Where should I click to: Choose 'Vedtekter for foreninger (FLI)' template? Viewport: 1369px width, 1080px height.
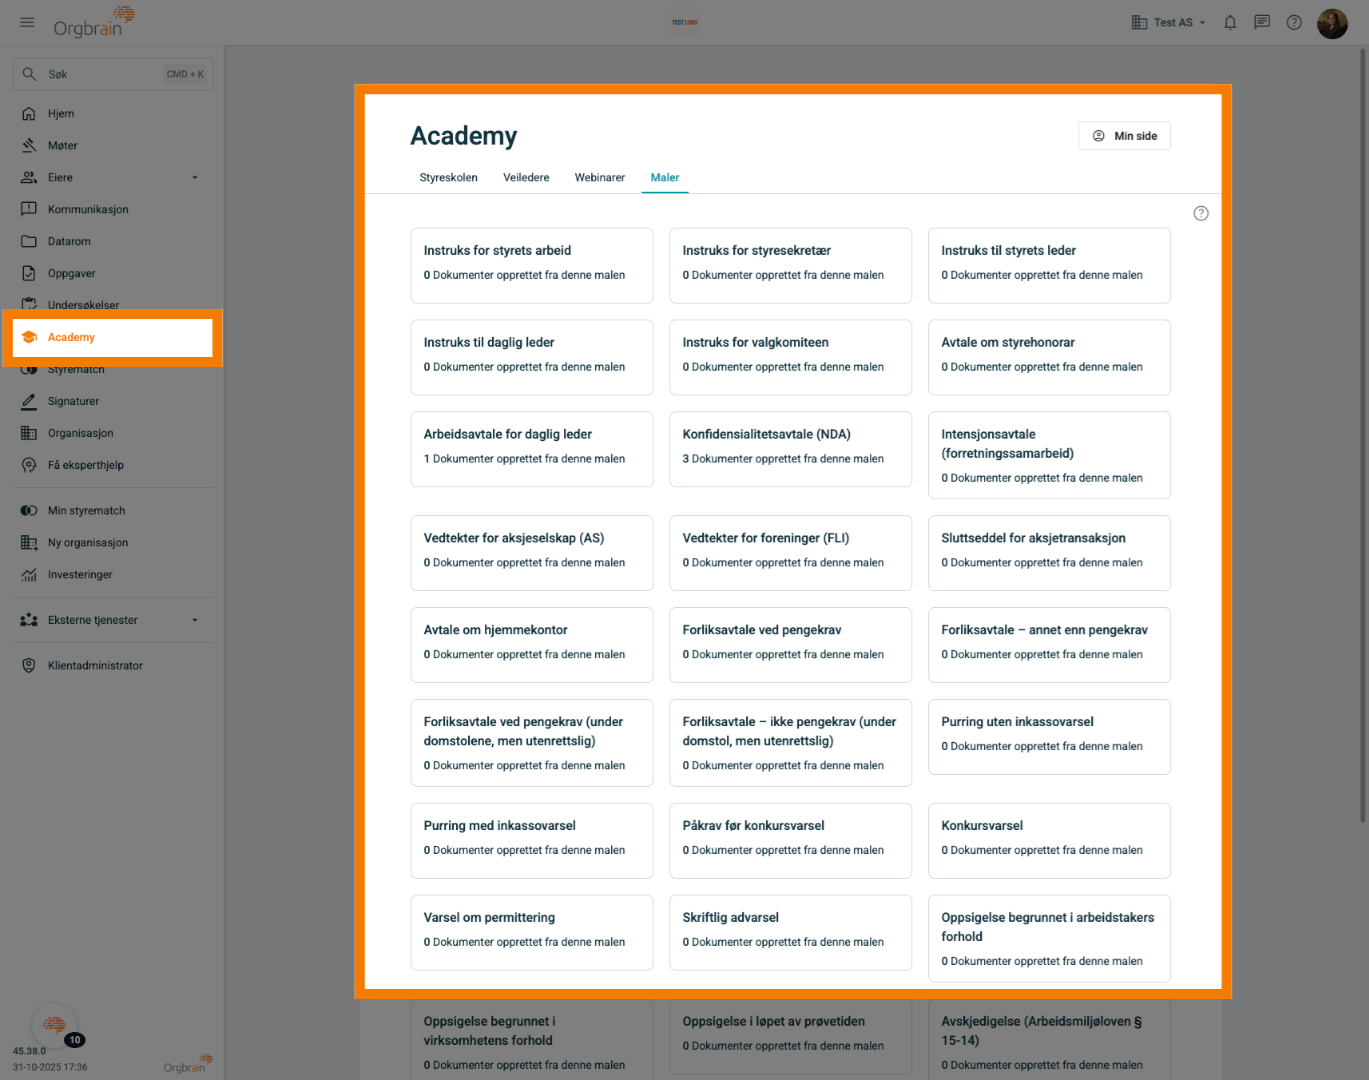(x=790, y=553)
